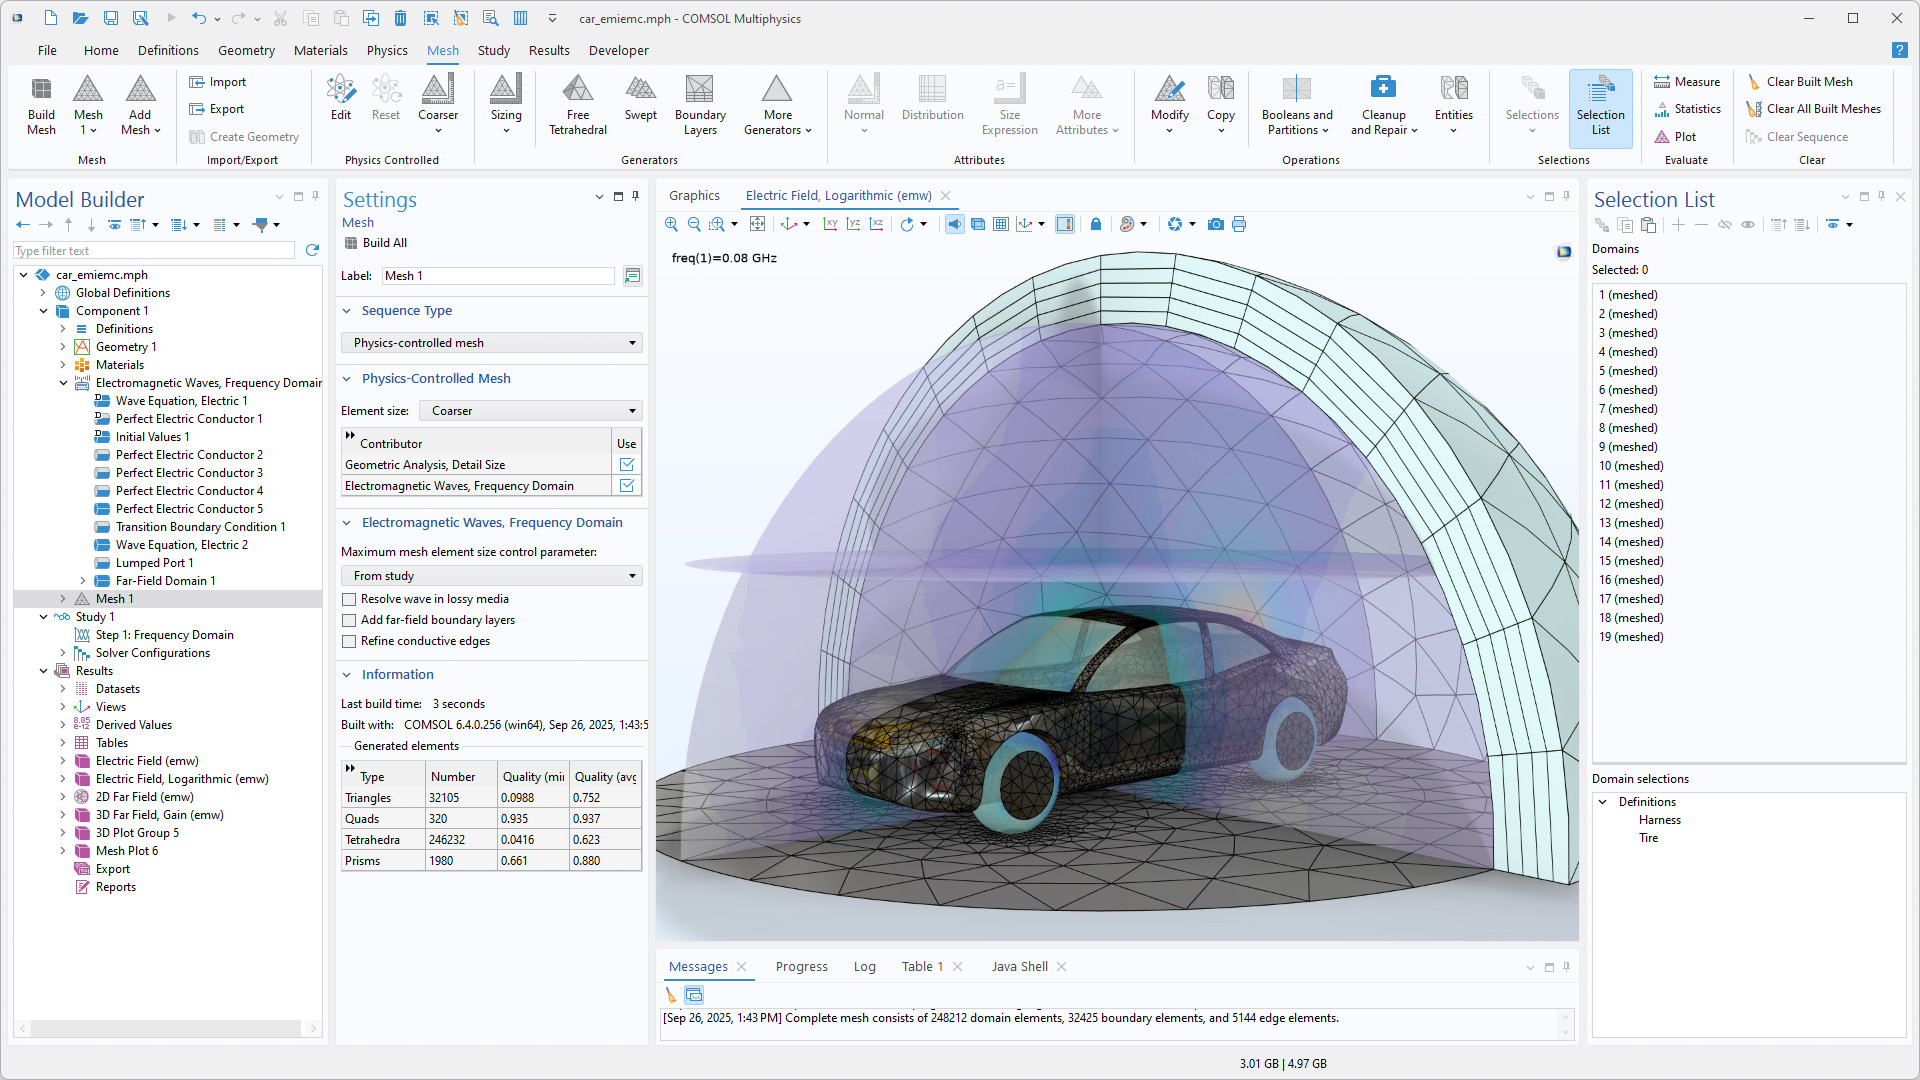Click the Build All button
Viewport: 1920px width, 1080px height.
click(x=376, y=243)
